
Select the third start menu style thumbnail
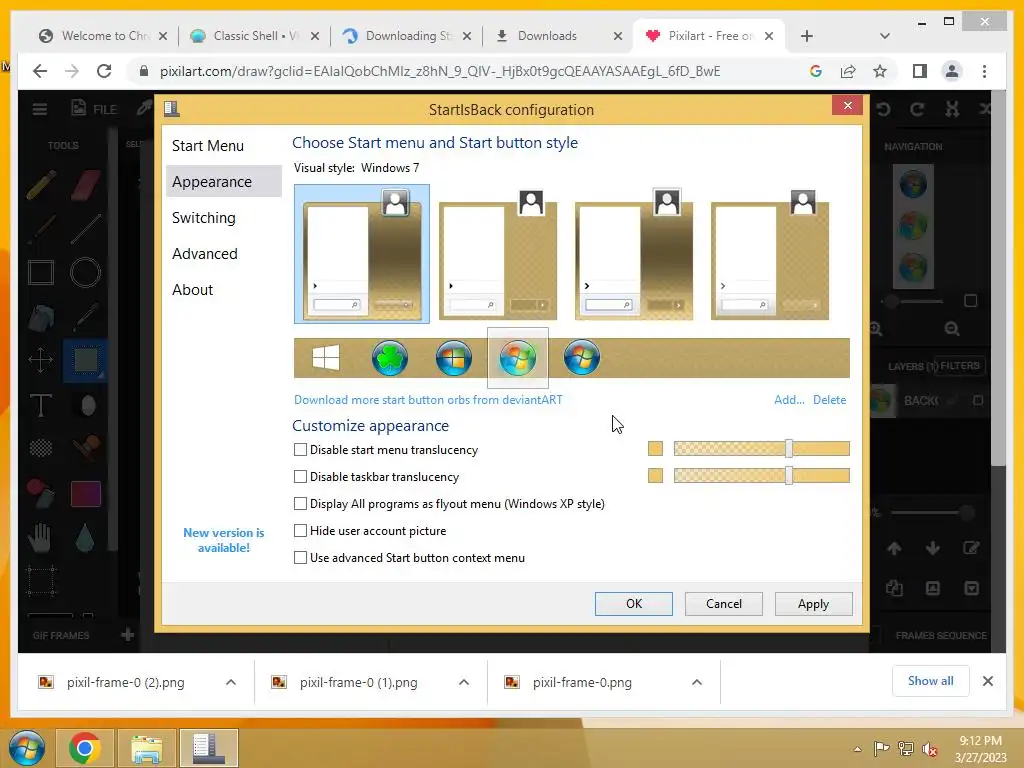[633, 253]
